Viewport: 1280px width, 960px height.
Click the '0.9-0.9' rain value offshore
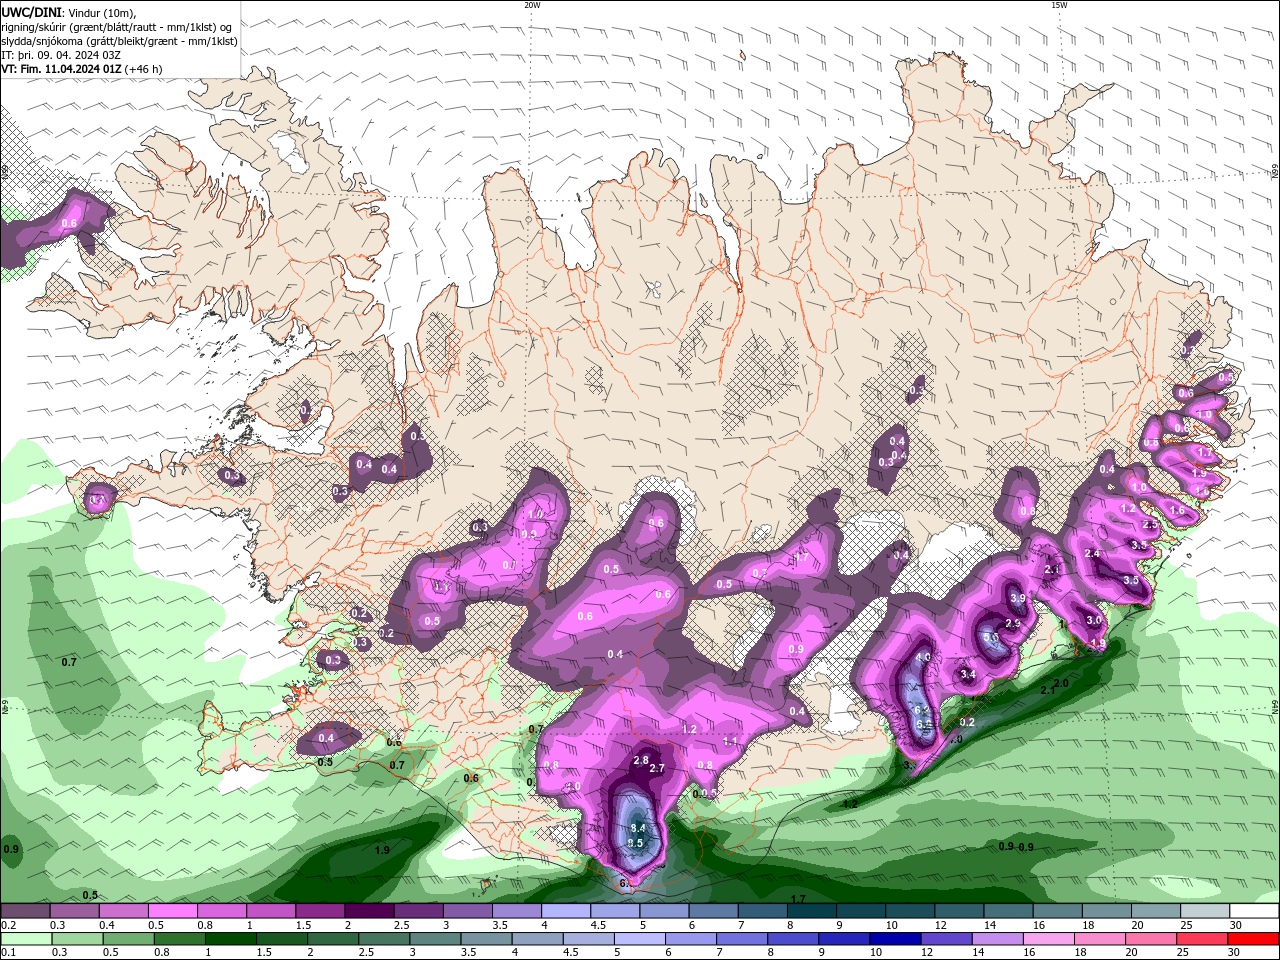1016,847
